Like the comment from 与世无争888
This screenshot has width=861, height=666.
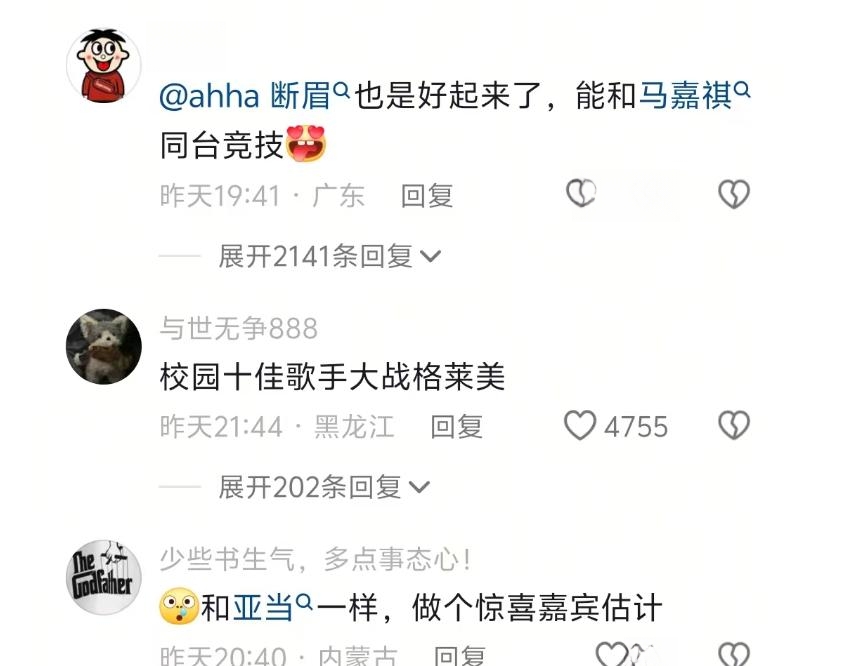pos(580,426)
